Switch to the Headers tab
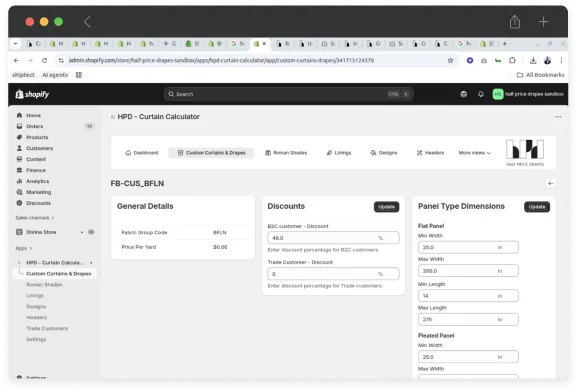 tap(430, 153)
